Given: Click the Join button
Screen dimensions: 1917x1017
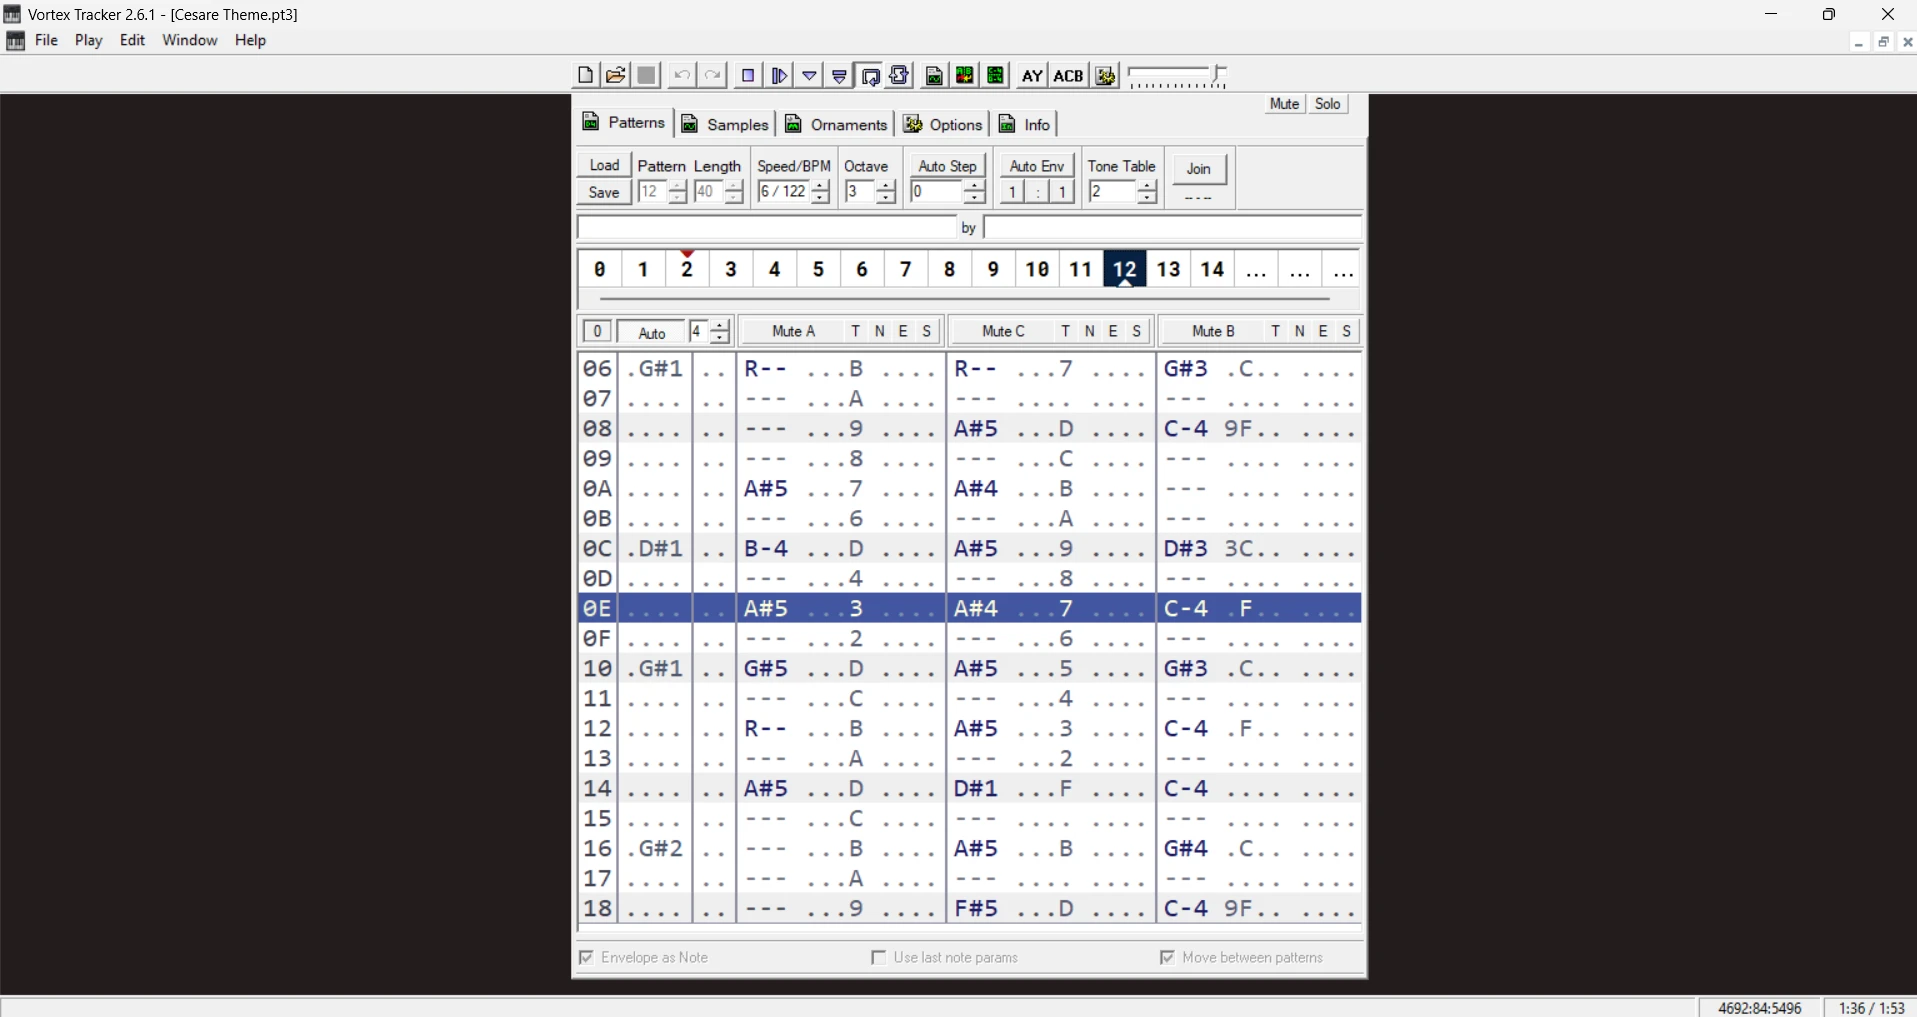Looking at the screenshot, I should 1199,169.
